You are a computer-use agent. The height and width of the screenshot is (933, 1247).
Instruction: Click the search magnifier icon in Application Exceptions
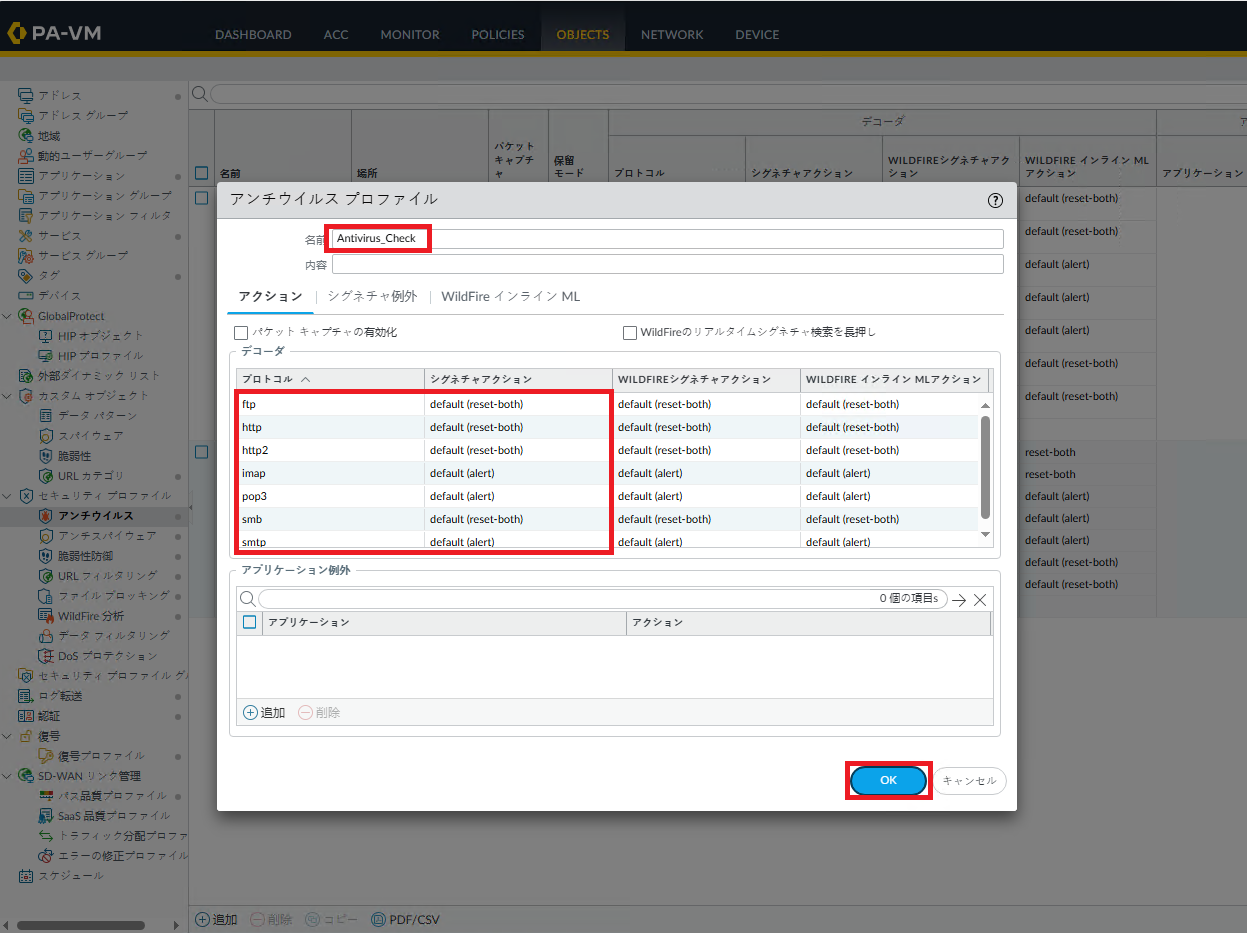(247, 599)
